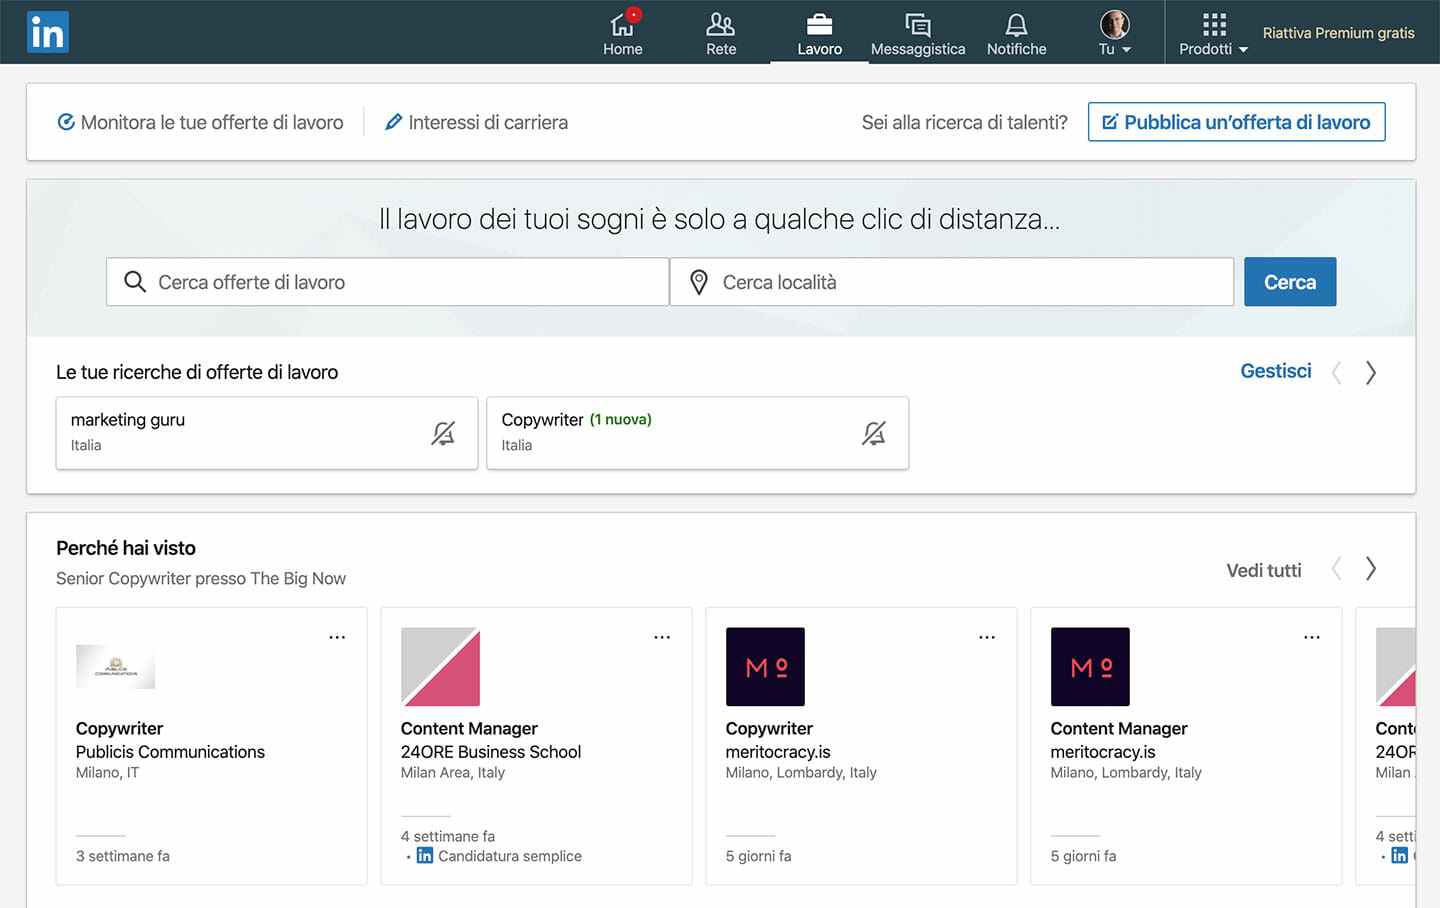
Task: Show next saved searches with right chevron
Action: pos(1371,373)
